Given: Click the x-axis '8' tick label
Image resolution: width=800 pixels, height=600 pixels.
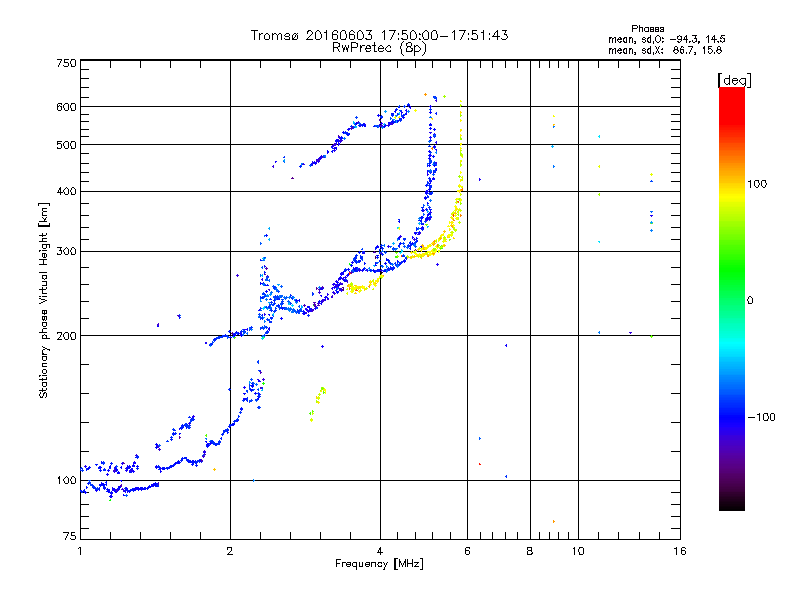Looking at the screenshot, I should (530, 551).
